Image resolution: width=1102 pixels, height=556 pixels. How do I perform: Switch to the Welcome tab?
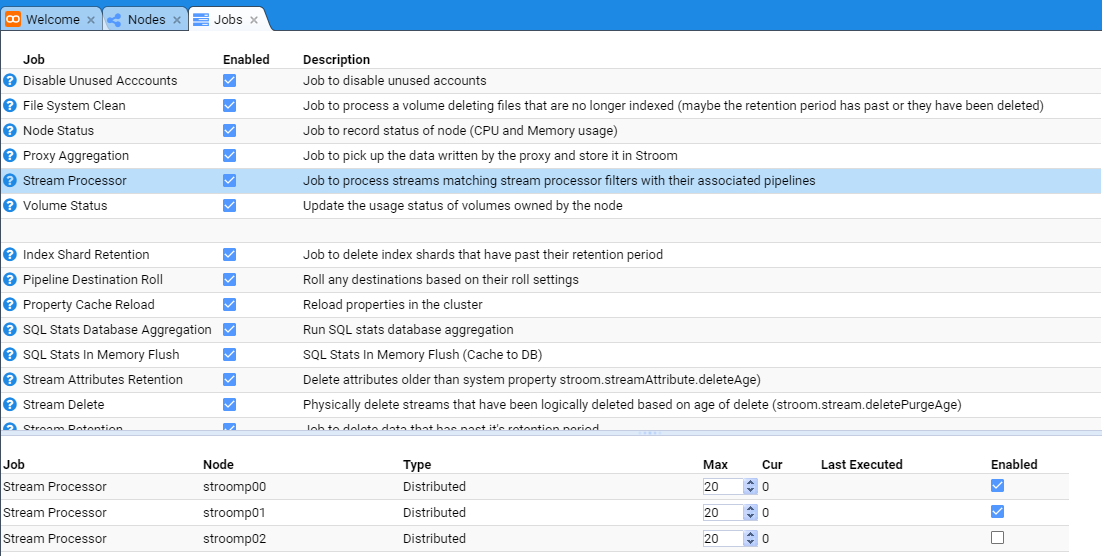(52, 19)
